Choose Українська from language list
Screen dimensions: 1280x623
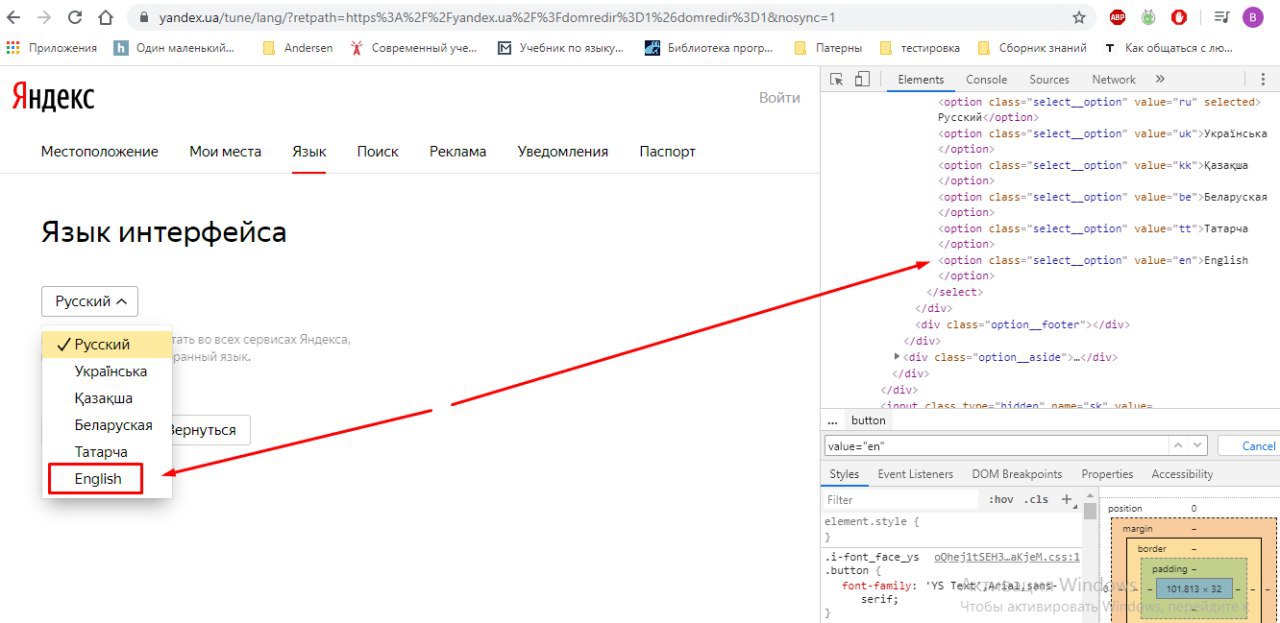point(107,371)
